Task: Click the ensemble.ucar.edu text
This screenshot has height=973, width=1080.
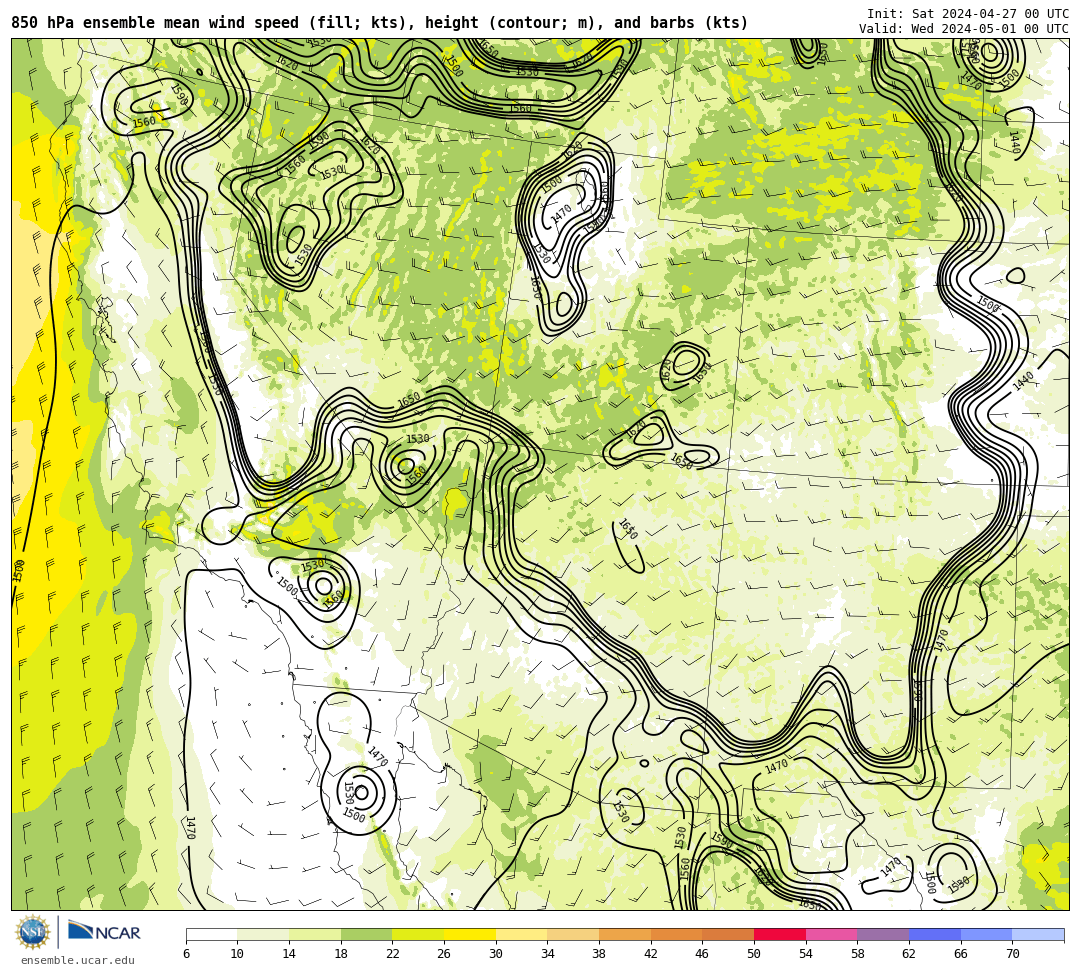Action: (x=78, y=960)
